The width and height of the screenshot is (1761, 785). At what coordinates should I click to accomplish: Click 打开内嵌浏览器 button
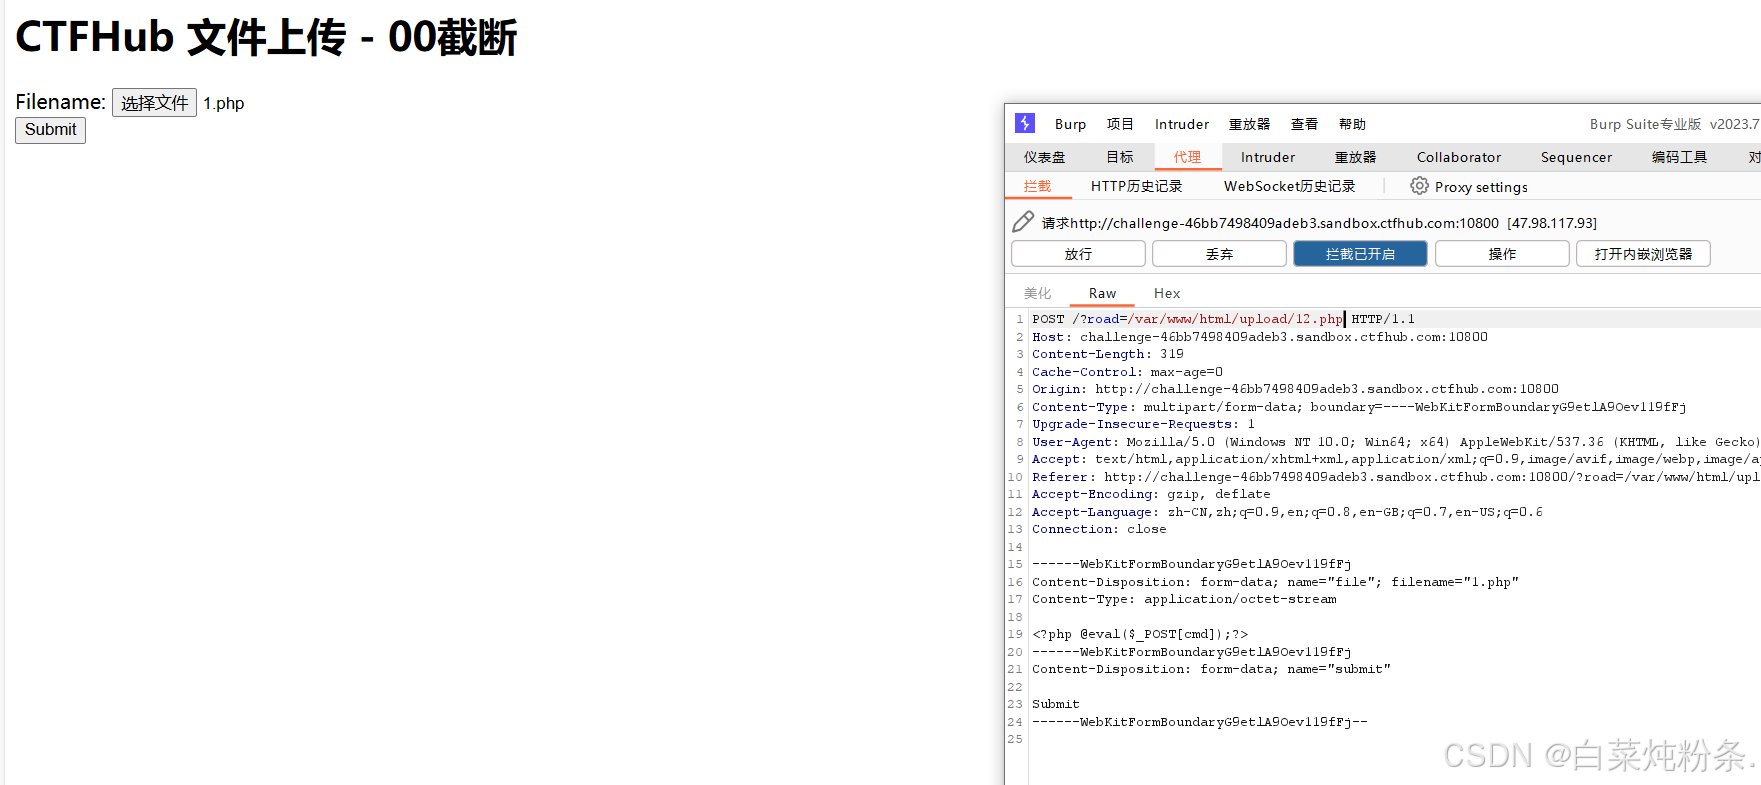pyautogui.click(x=1643, y=254)
